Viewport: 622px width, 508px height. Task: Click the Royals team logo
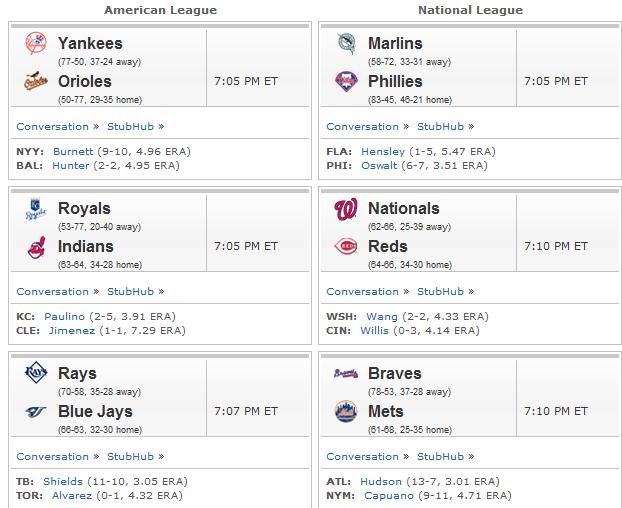36,209
